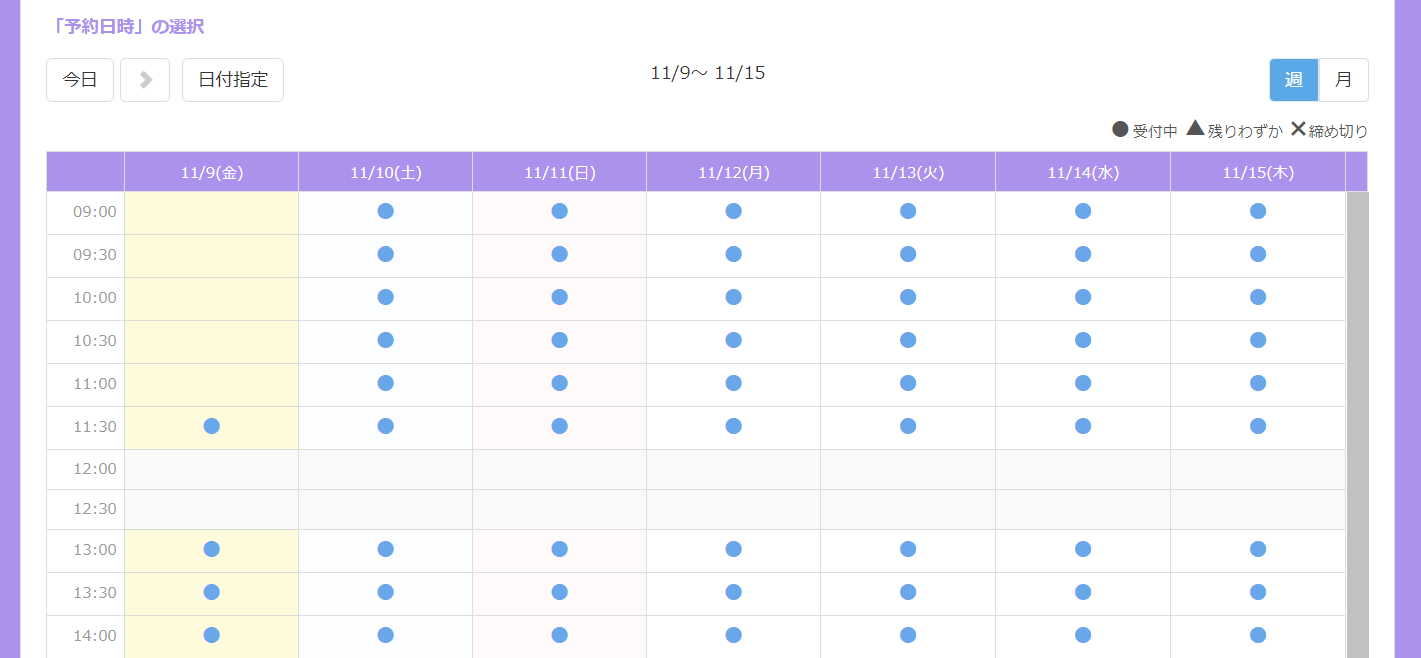Screen dimensions: 1421x658
Task: Open the 日付指定 date picker
Action: [x=233, y=80]
